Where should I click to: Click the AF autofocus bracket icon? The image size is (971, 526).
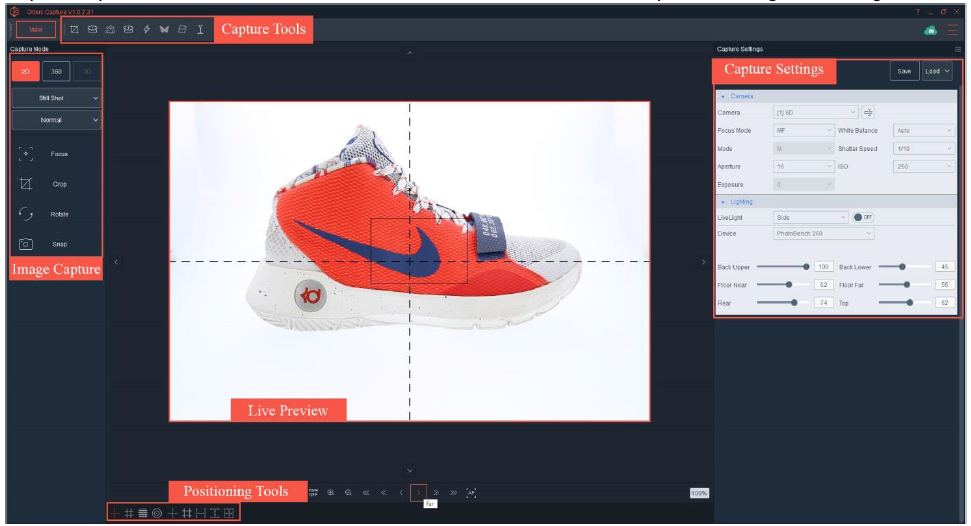point(471,493)
